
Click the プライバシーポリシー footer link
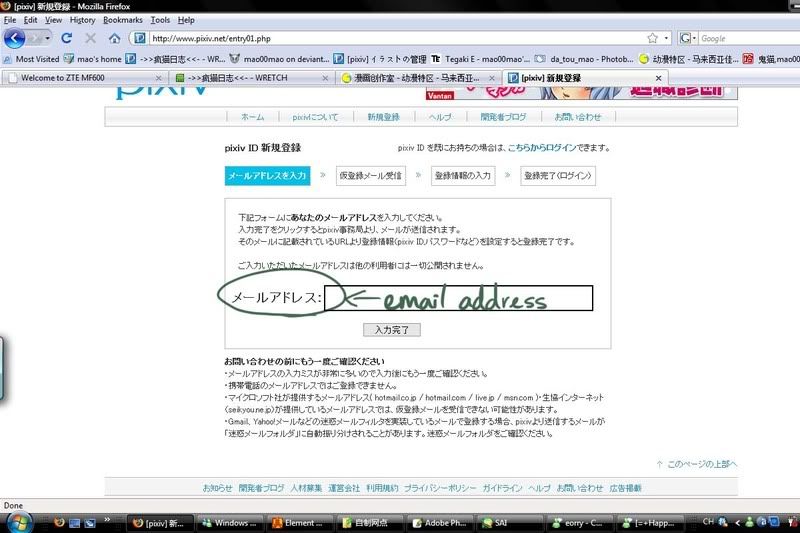tap(440, 488)
